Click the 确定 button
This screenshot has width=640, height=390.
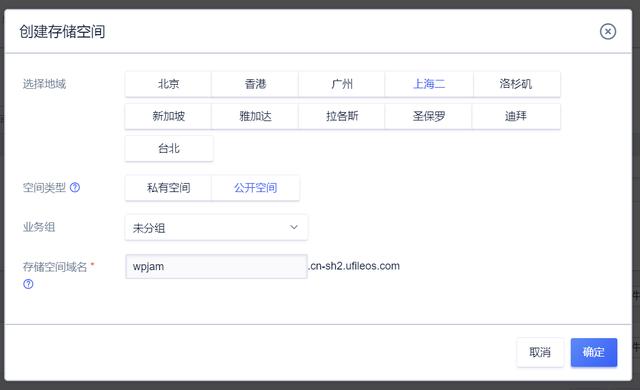(594, 352)
